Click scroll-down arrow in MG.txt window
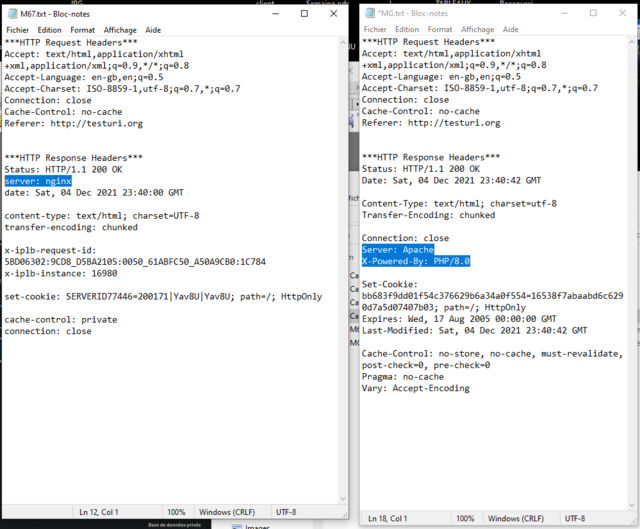The image size is (640, 529). click(x=632, y=505)
